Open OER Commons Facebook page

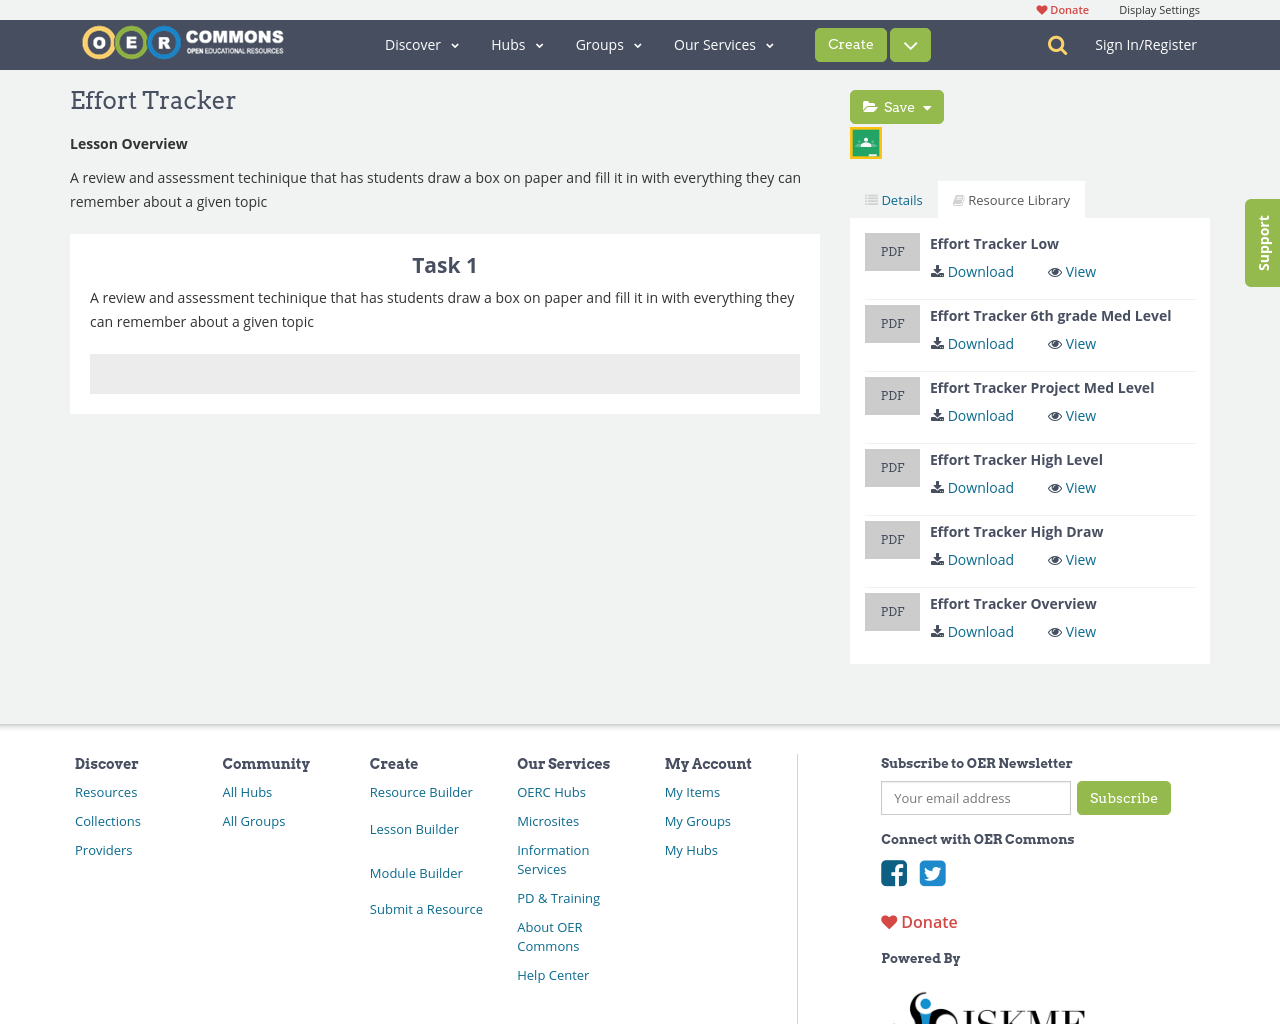pyautogui.click(x=893, y=872)
